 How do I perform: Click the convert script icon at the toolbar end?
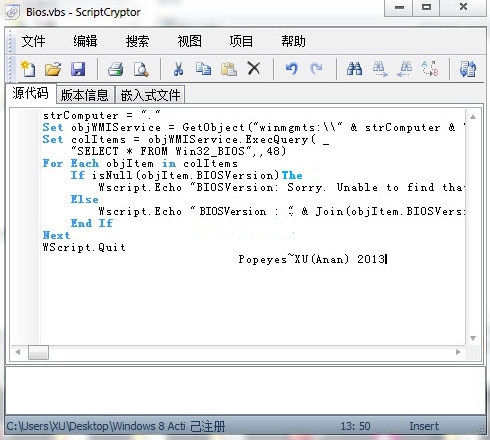click(468, 69)
